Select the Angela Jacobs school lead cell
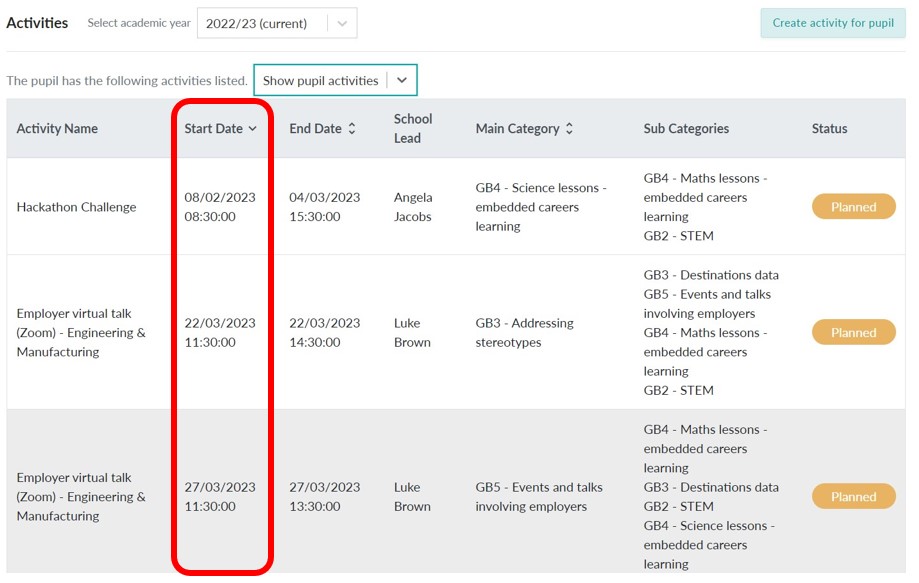Image resolution: width=919 pixels, height=583 pixels. (x=414, y=207)
